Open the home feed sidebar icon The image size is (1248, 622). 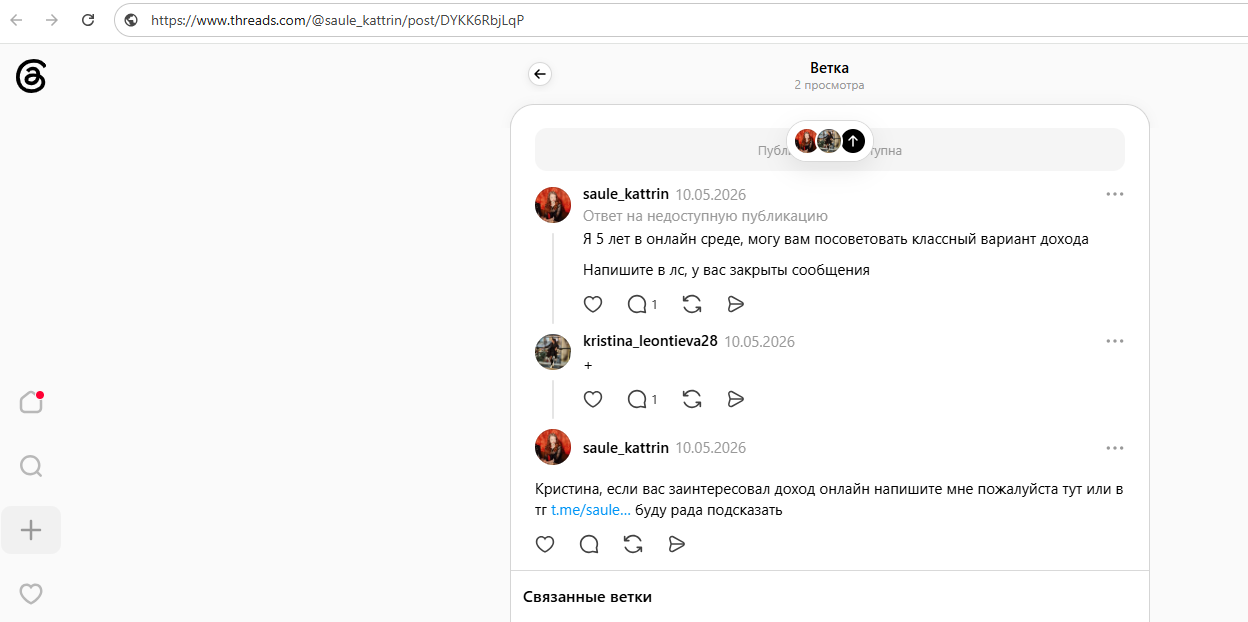tap(31, 402)
